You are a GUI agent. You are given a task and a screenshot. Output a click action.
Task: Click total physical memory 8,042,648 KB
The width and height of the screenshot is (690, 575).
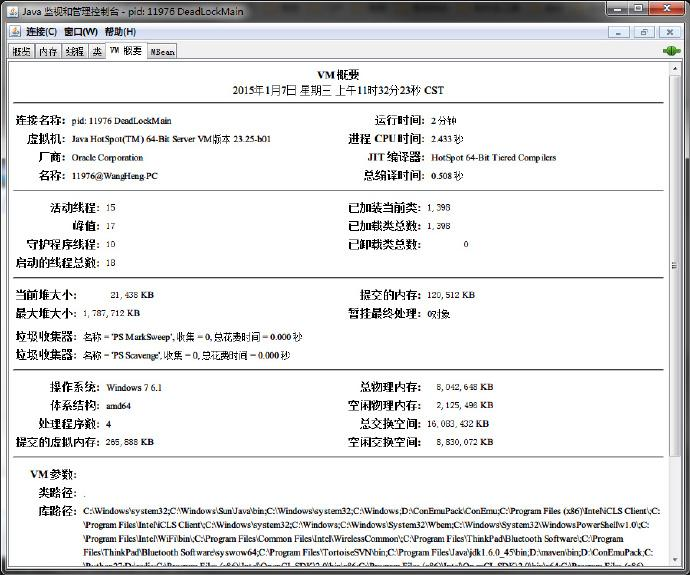tap(465, 387)
